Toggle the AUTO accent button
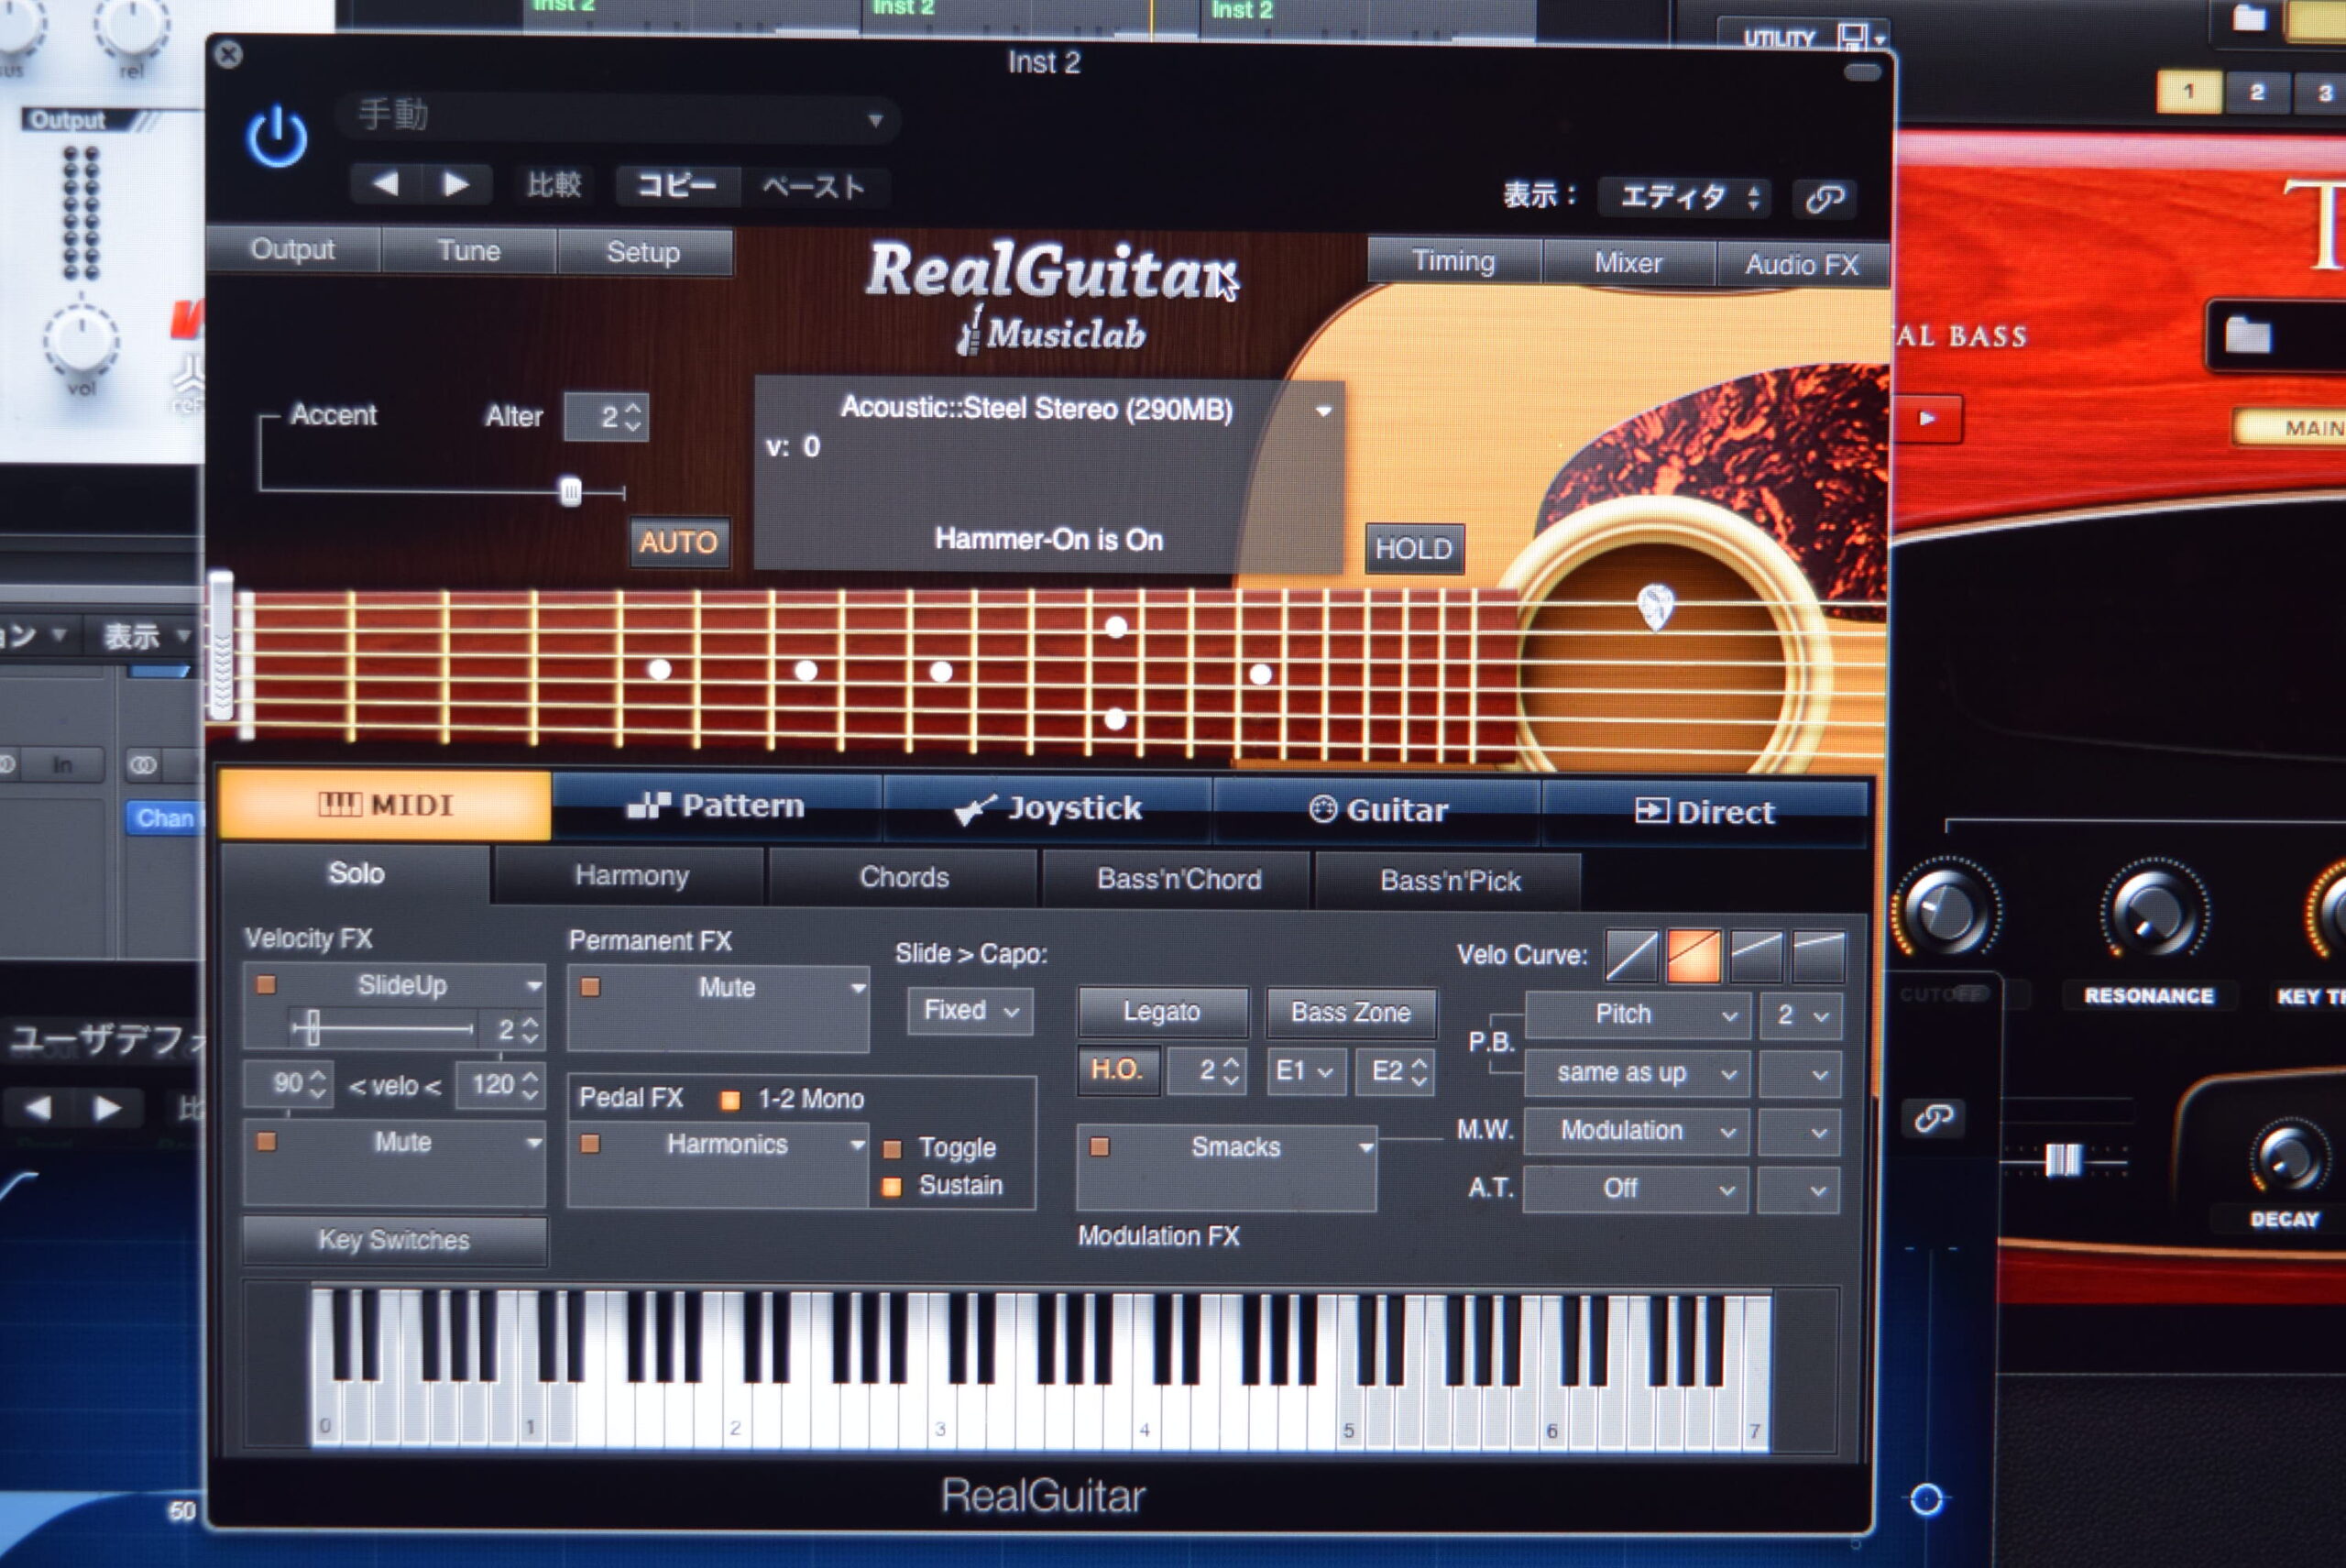 pyautogui.click(x=679, y=542)
